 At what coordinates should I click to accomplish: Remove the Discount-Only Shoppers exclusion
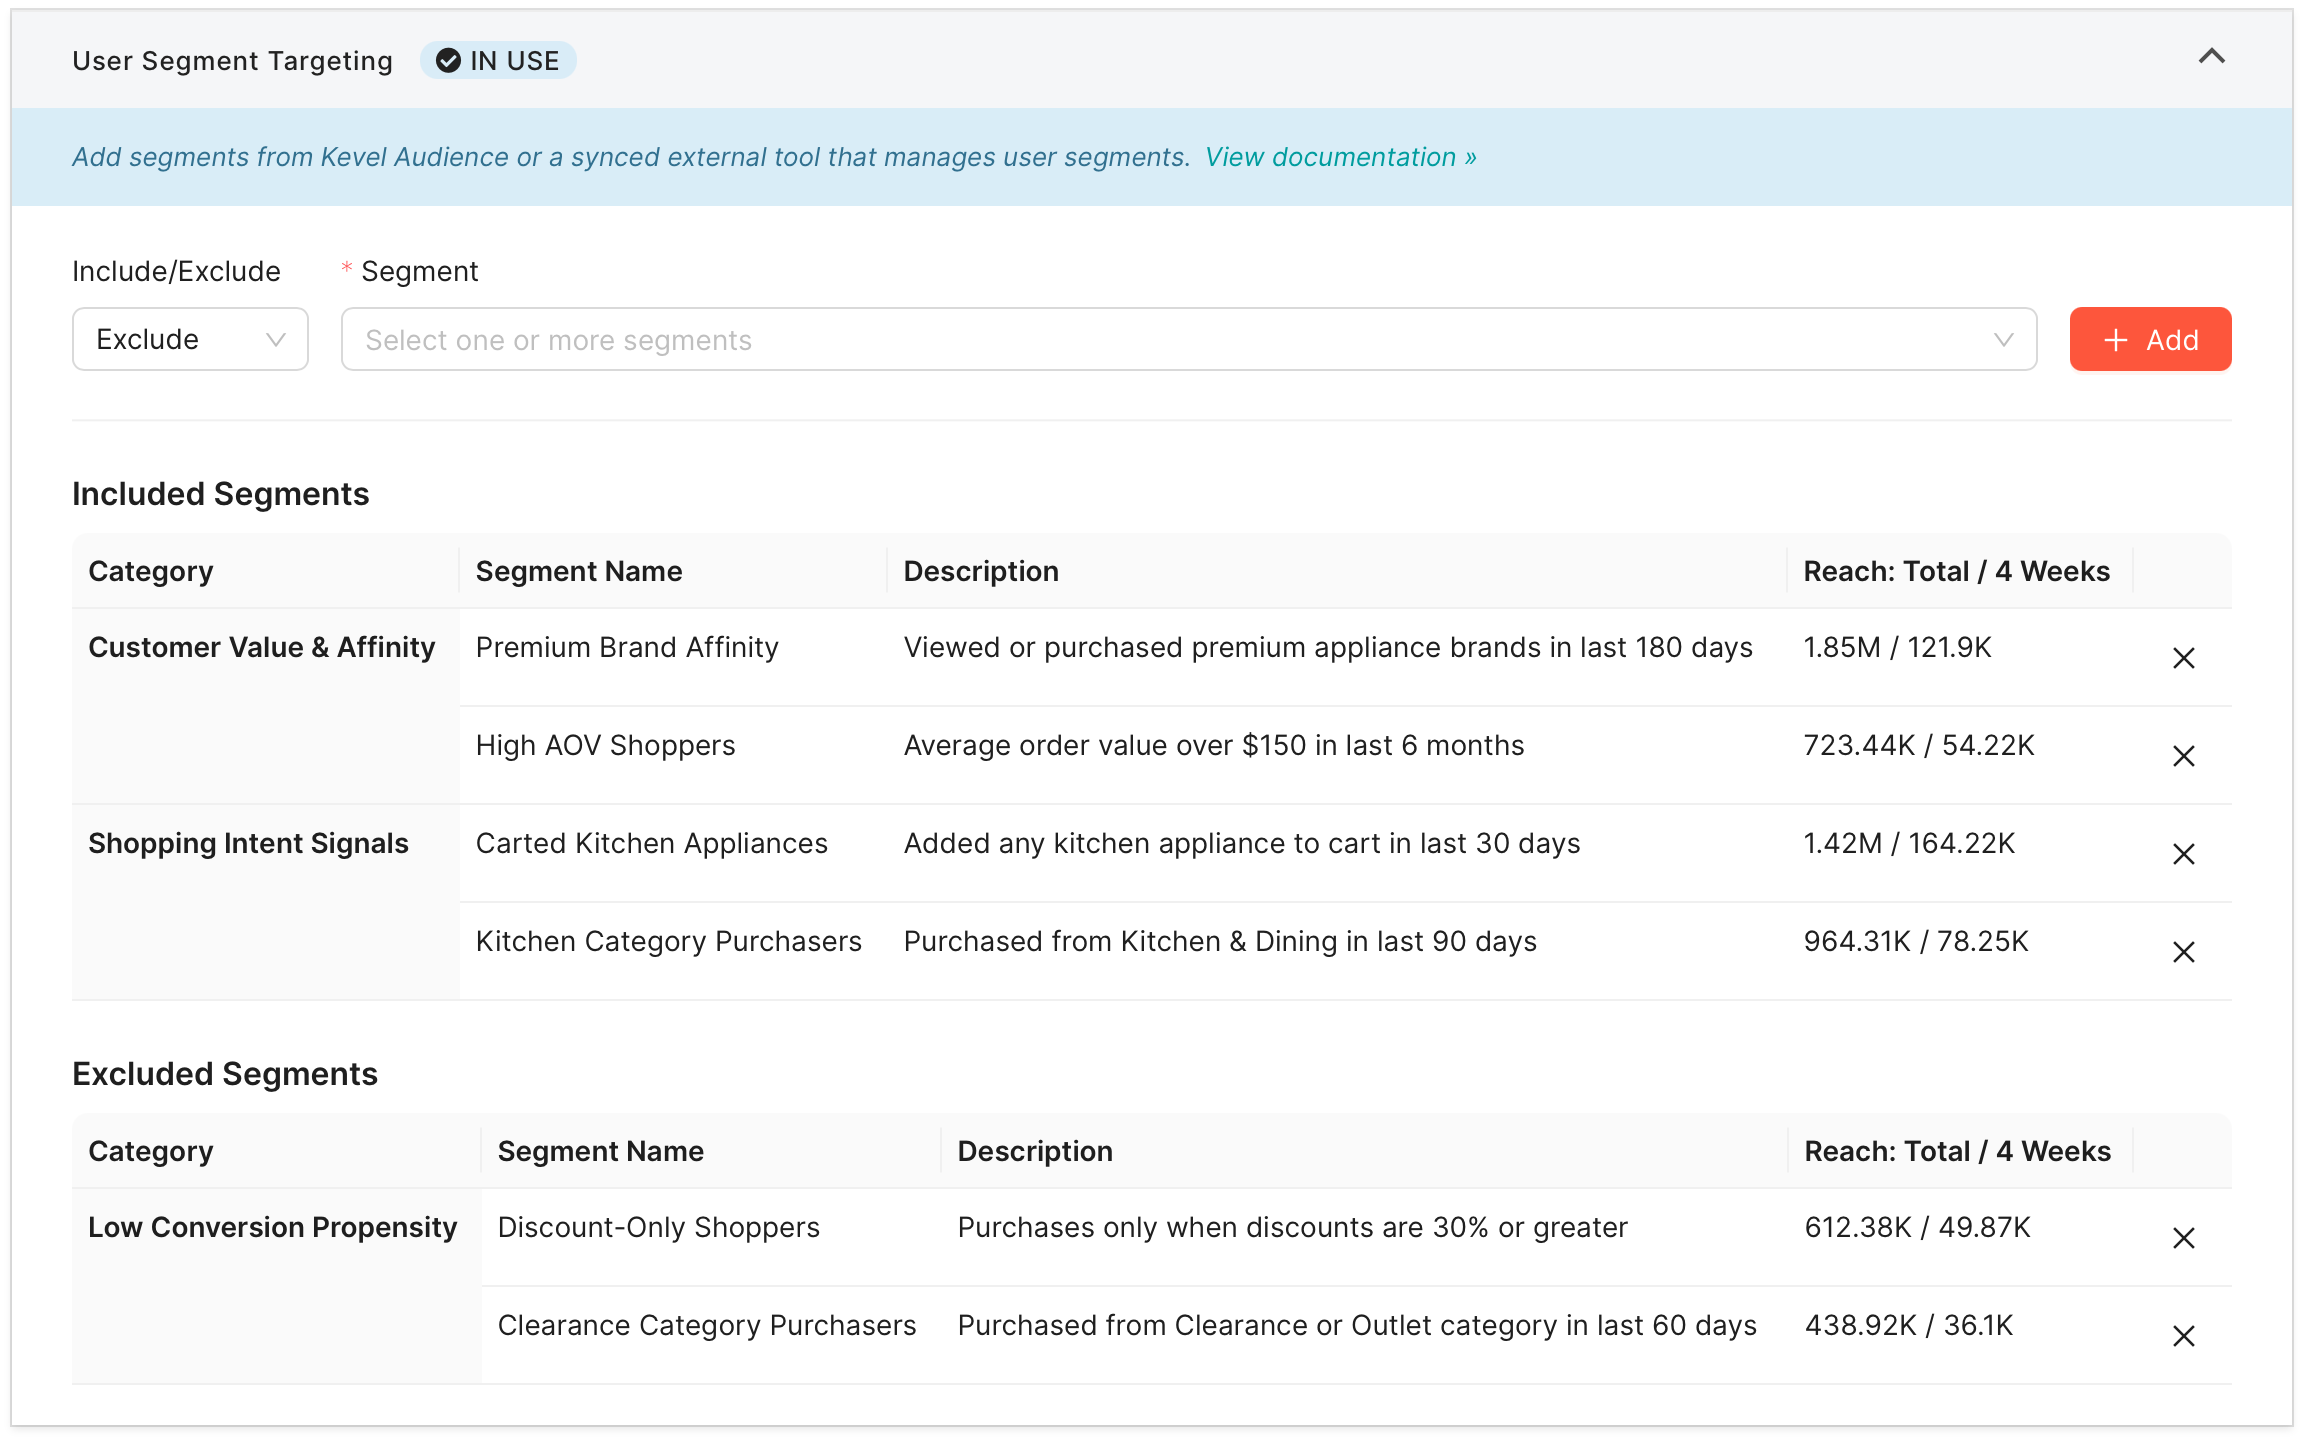[2183, 1238]
